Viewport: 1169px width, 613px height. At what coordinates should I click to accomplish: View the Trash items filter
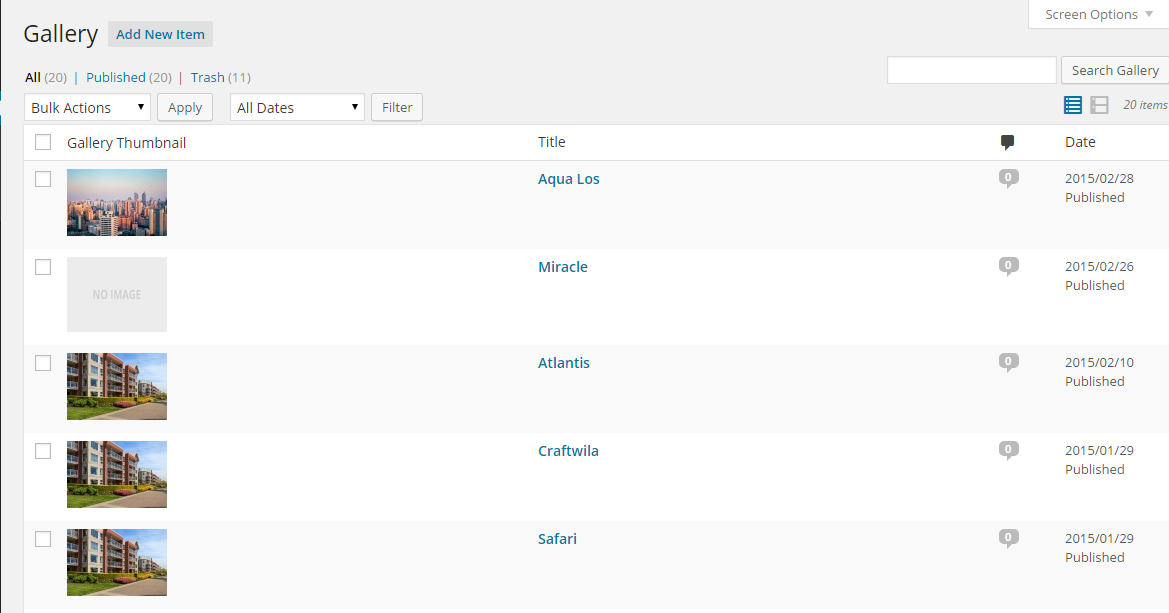(x=208, y=77)
